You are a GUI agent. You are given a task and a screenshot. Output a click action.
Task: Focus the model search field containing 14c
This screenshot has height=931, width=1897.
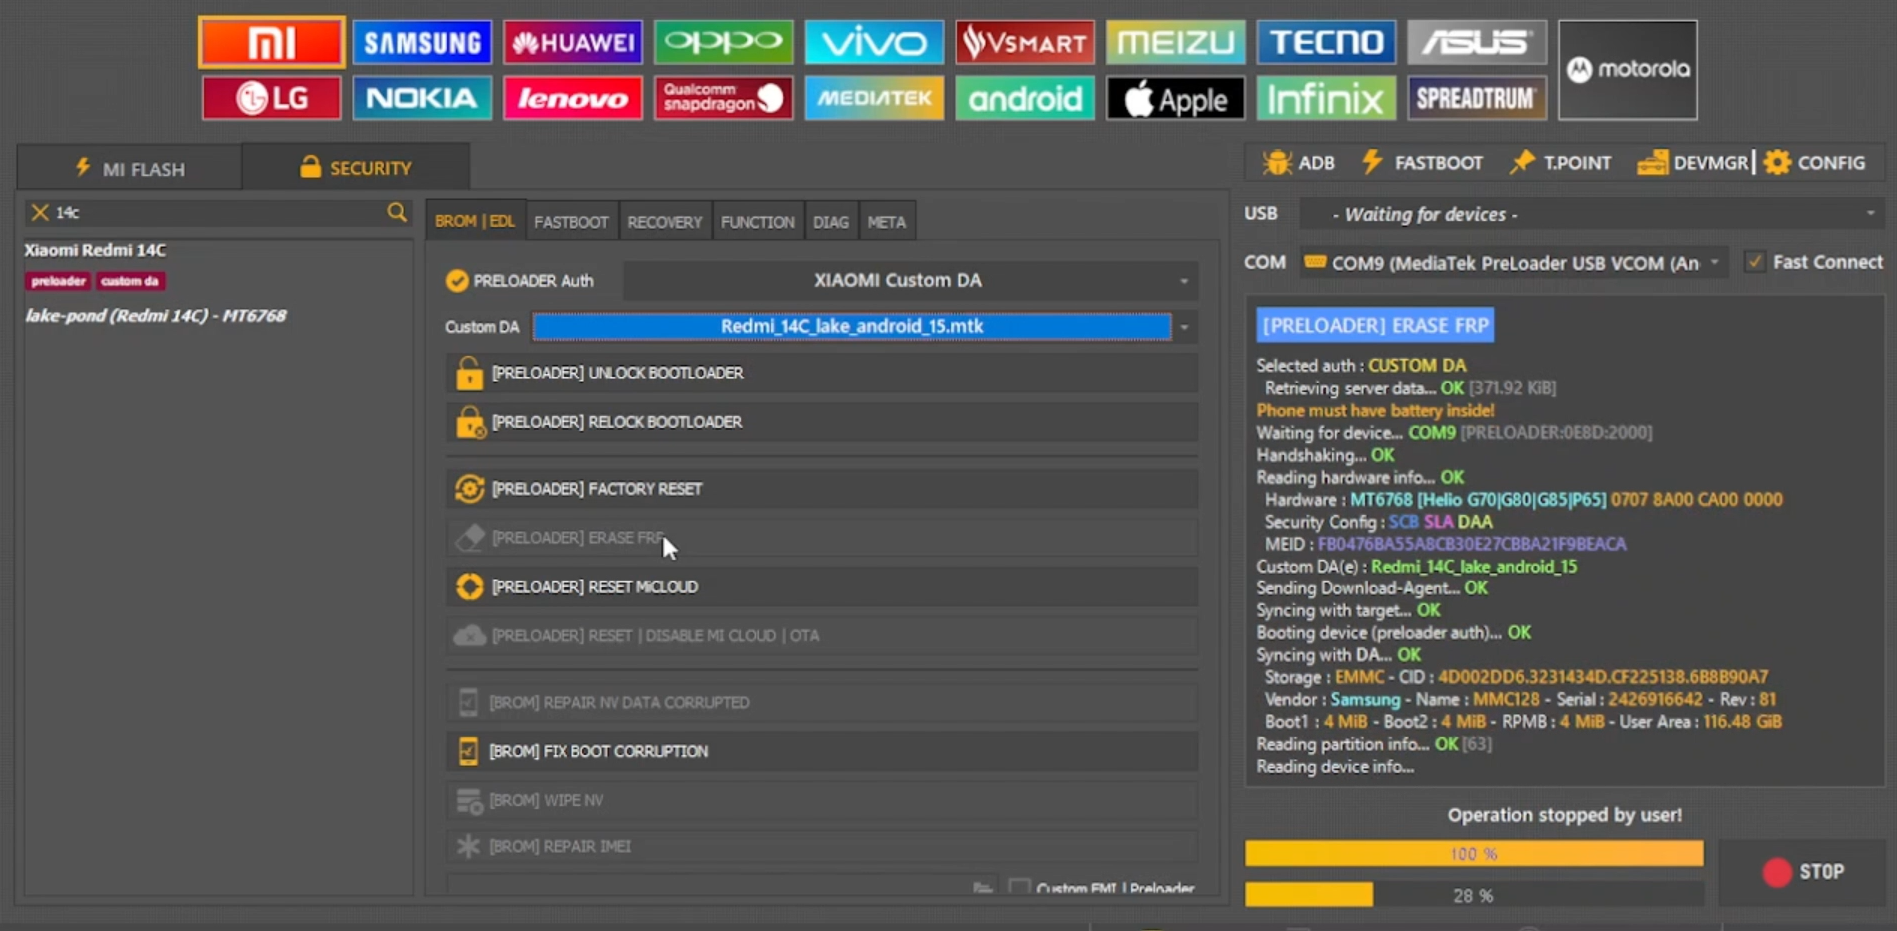tap(218, 212)
